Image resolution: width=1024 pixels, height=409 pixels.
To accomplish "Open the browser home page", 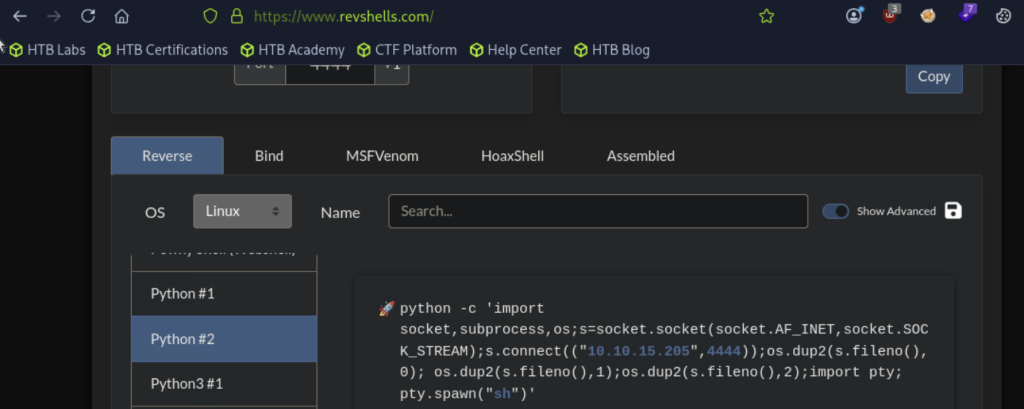I will (x=121, y=16).
